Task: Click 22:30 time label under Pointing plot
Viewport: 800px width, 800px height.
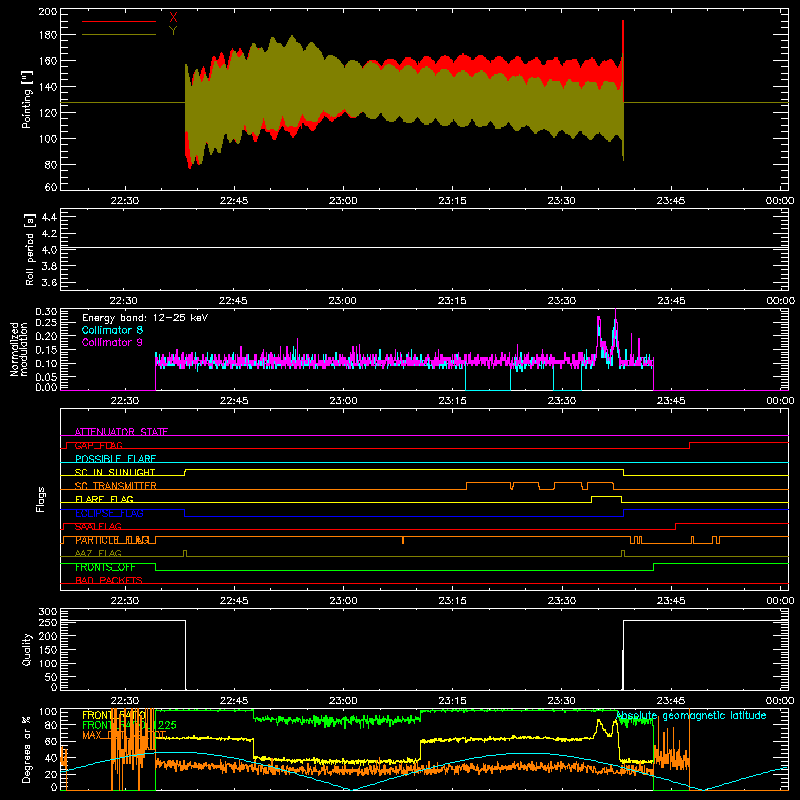Action: [124, 201]
